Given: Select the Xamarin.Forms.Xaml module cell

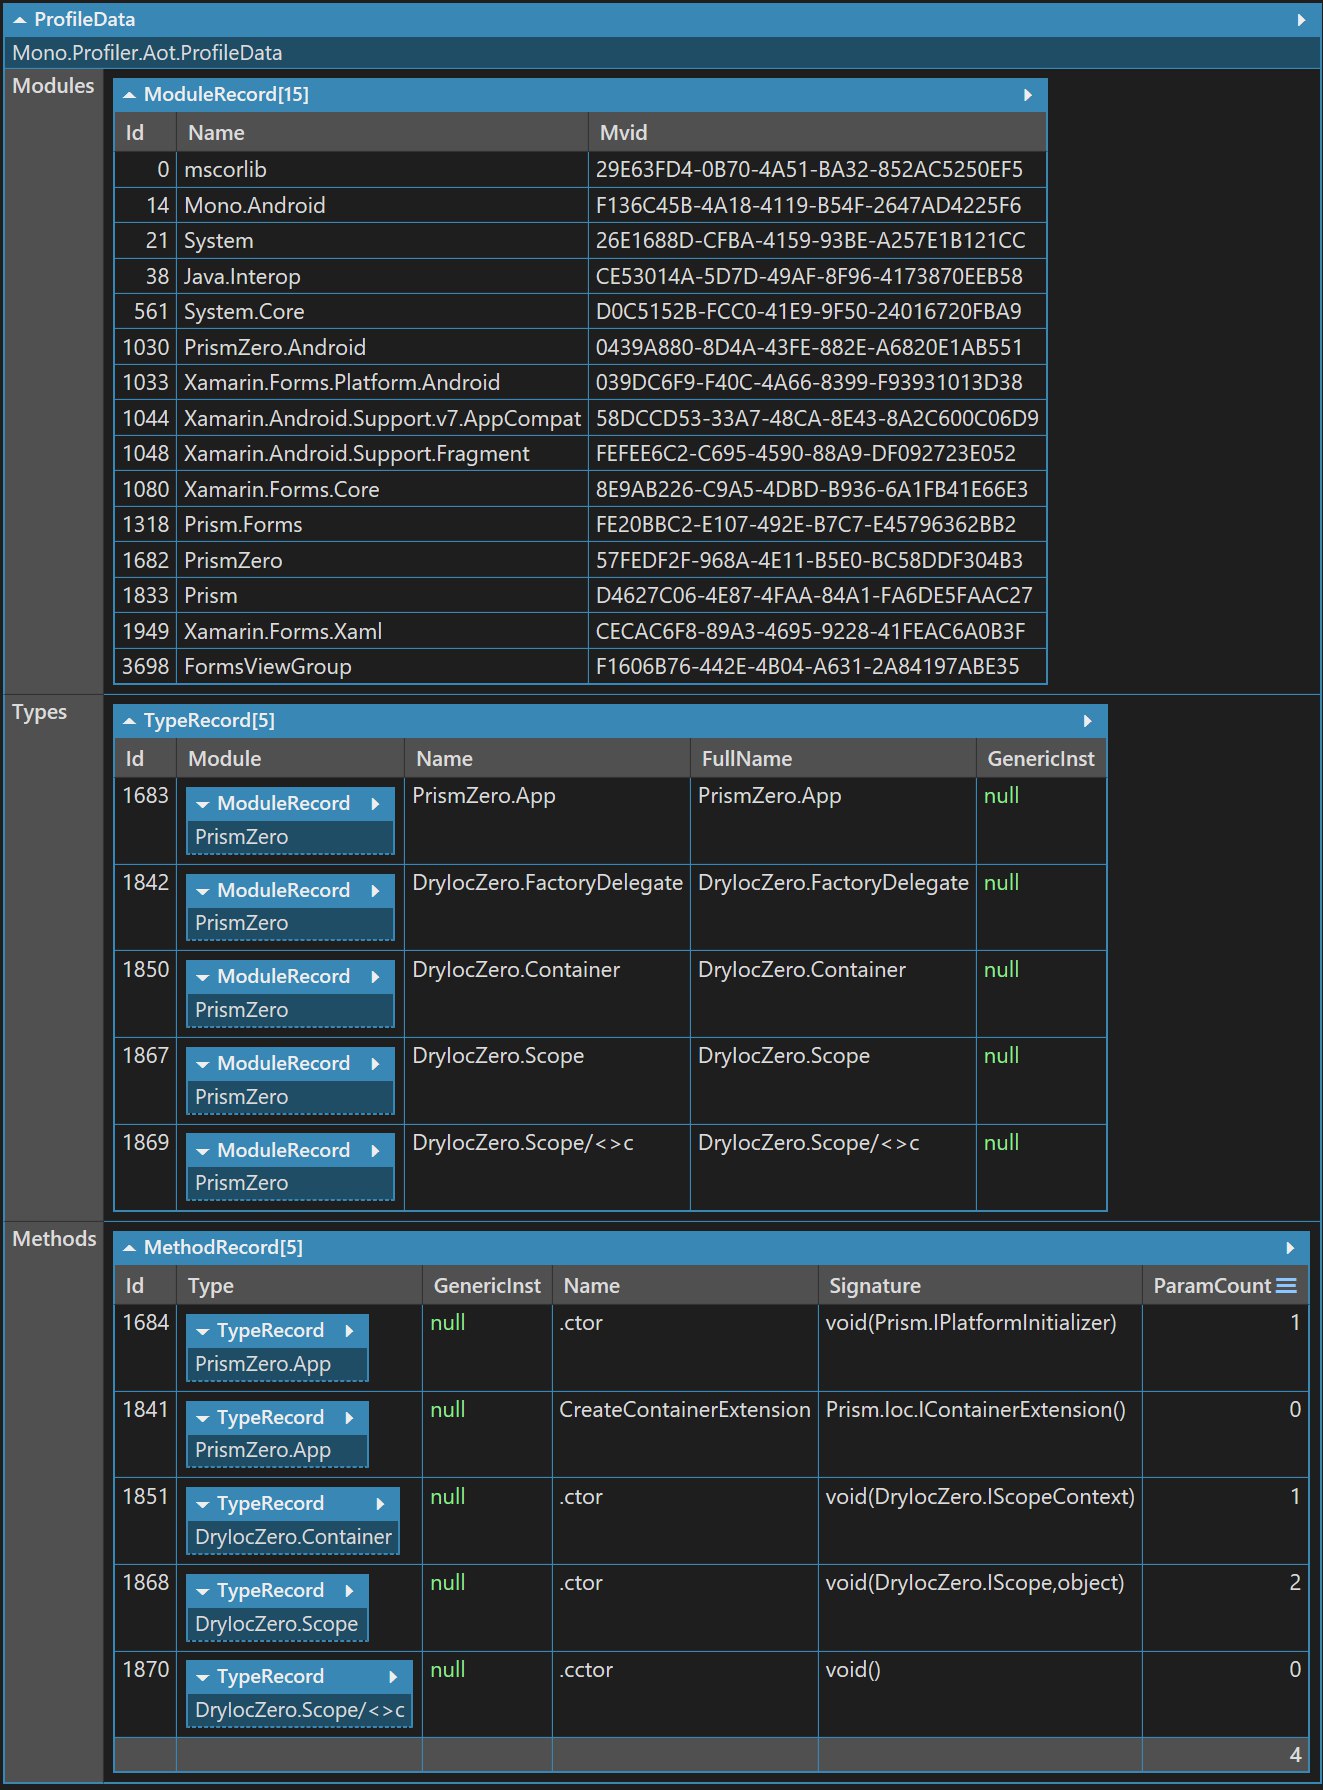Looking at the screenshot, I should click(x=382, y=632).
